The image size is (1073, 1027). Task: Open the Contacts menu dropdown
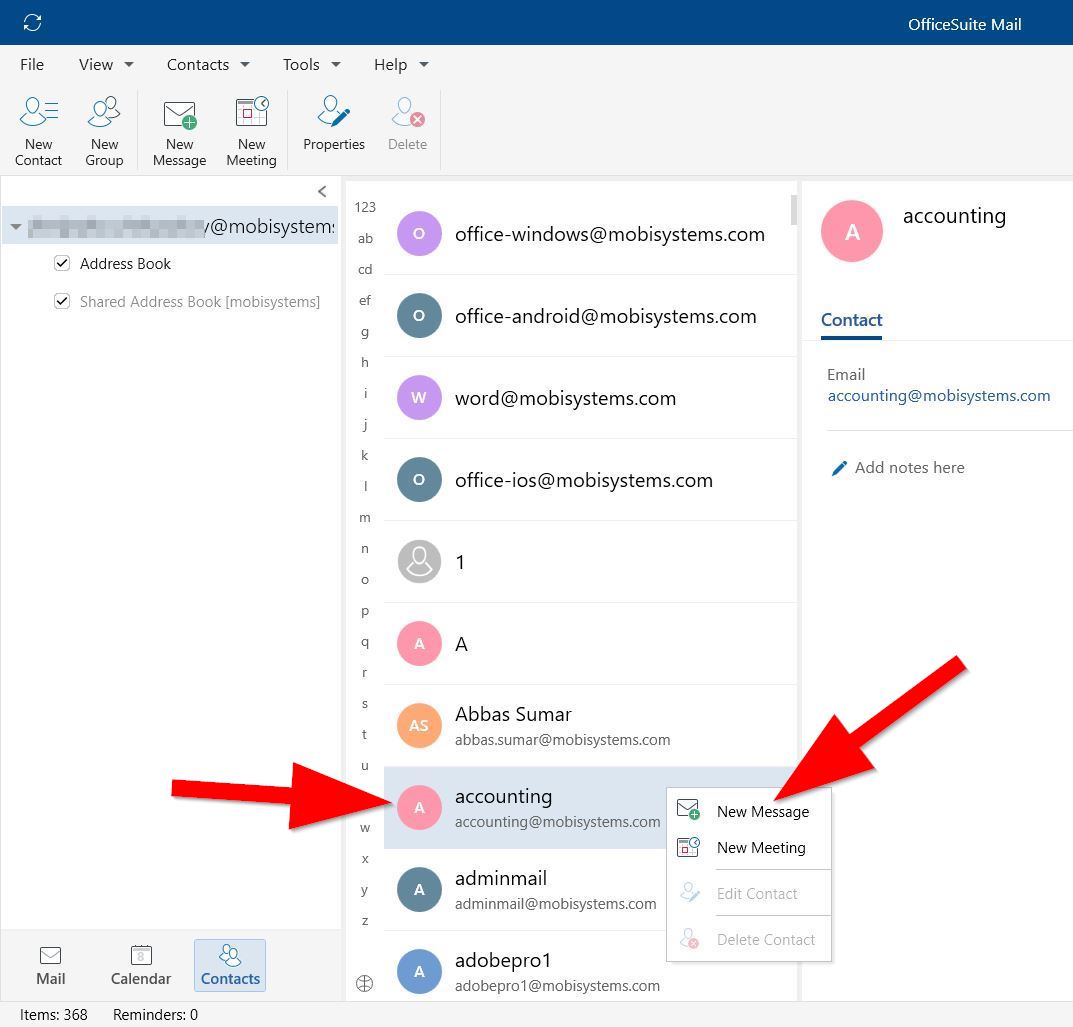tap(208, 64)
